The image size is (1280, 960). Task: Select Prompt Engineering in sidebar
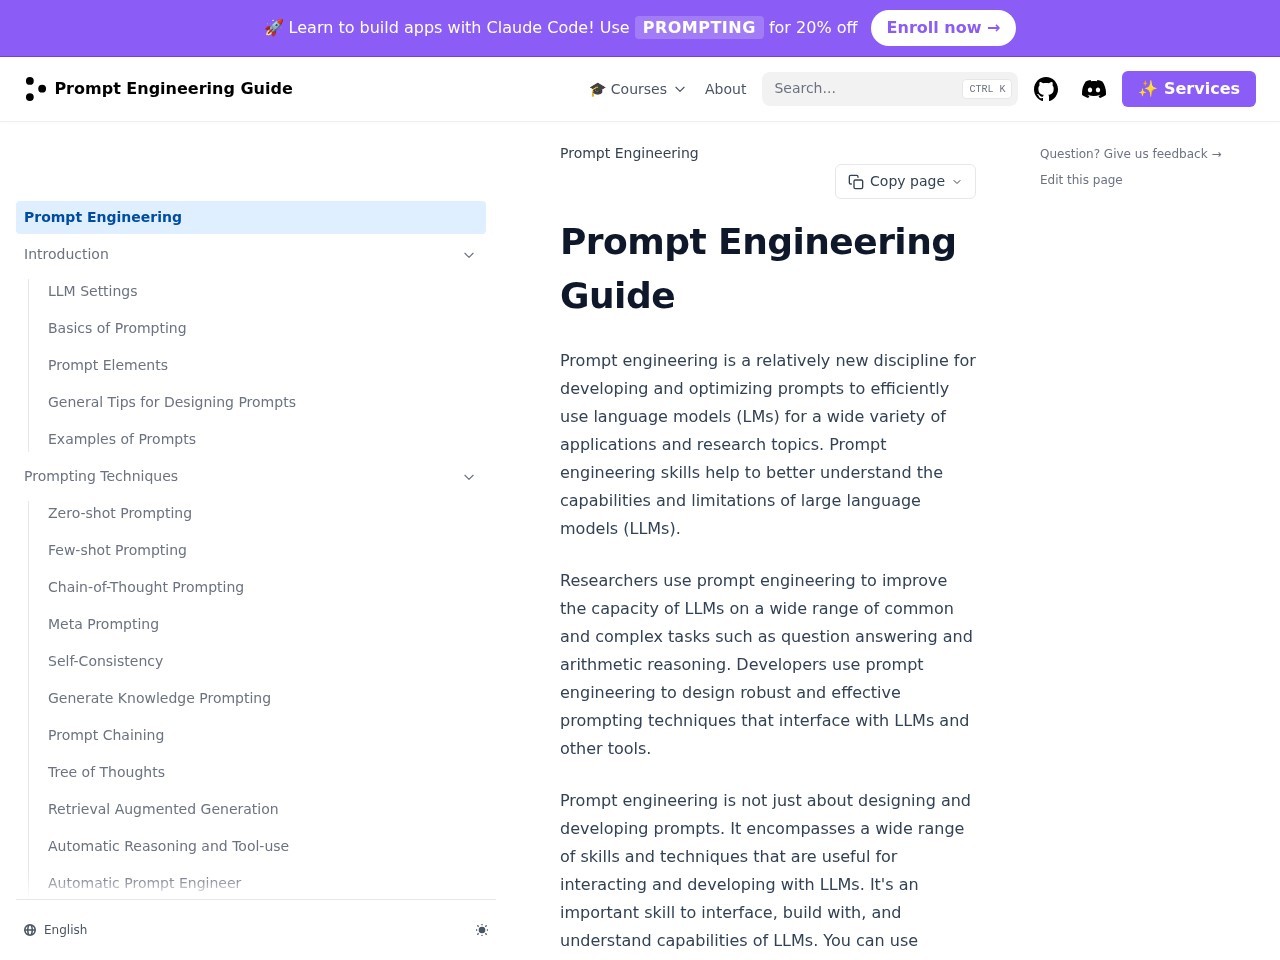click(103, 217)
